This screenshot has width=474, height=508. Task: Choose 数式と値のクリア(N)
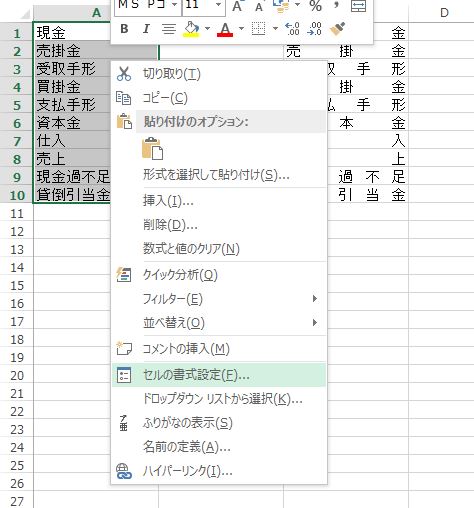[219, 249]
